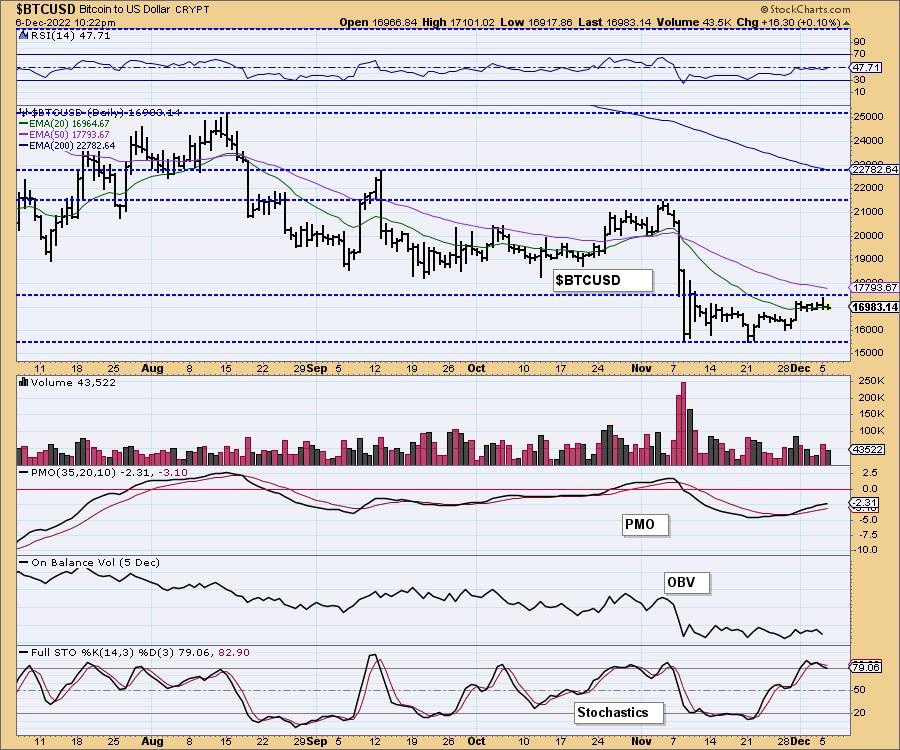The width and height of the screenshot is (900, 750).
Task: Click the 6-Dec-2022 10:22pm timestamp
Action: (65, 23)
